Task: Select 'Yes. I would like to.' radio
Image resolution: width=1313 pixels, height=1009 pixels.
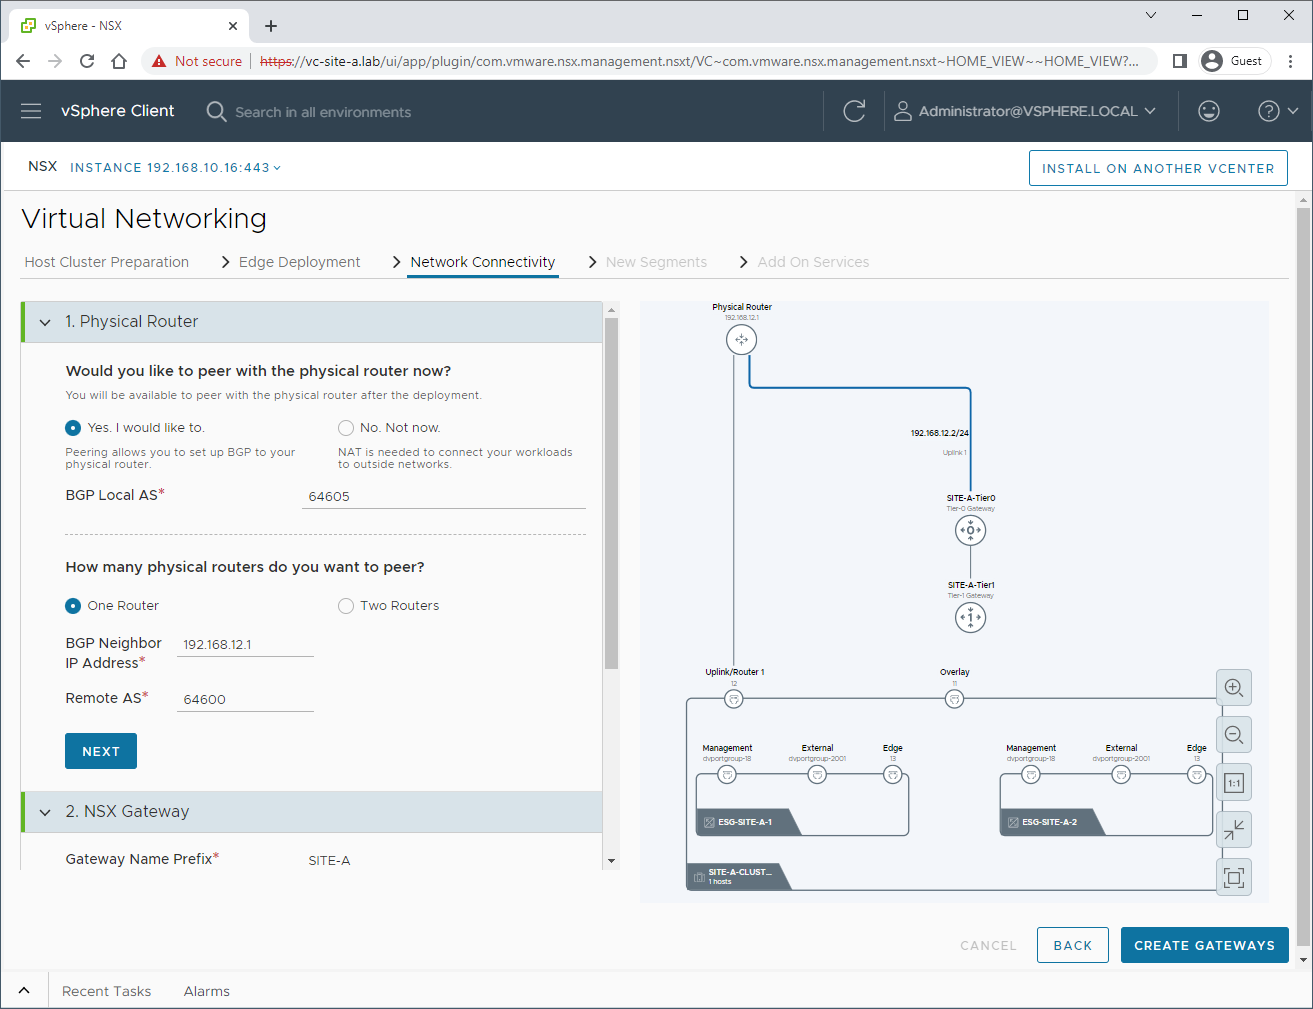Action: (73, 427)
